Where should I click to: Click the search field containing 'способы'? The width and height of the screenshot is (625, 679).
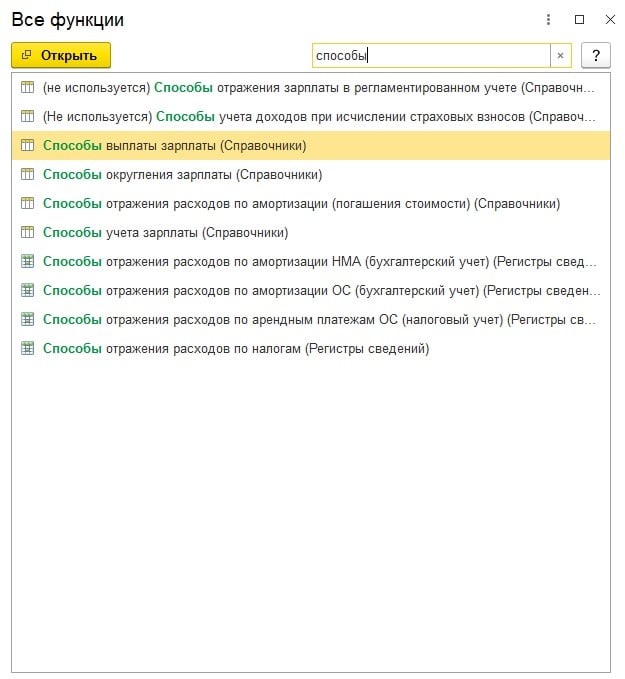(430, 55)
